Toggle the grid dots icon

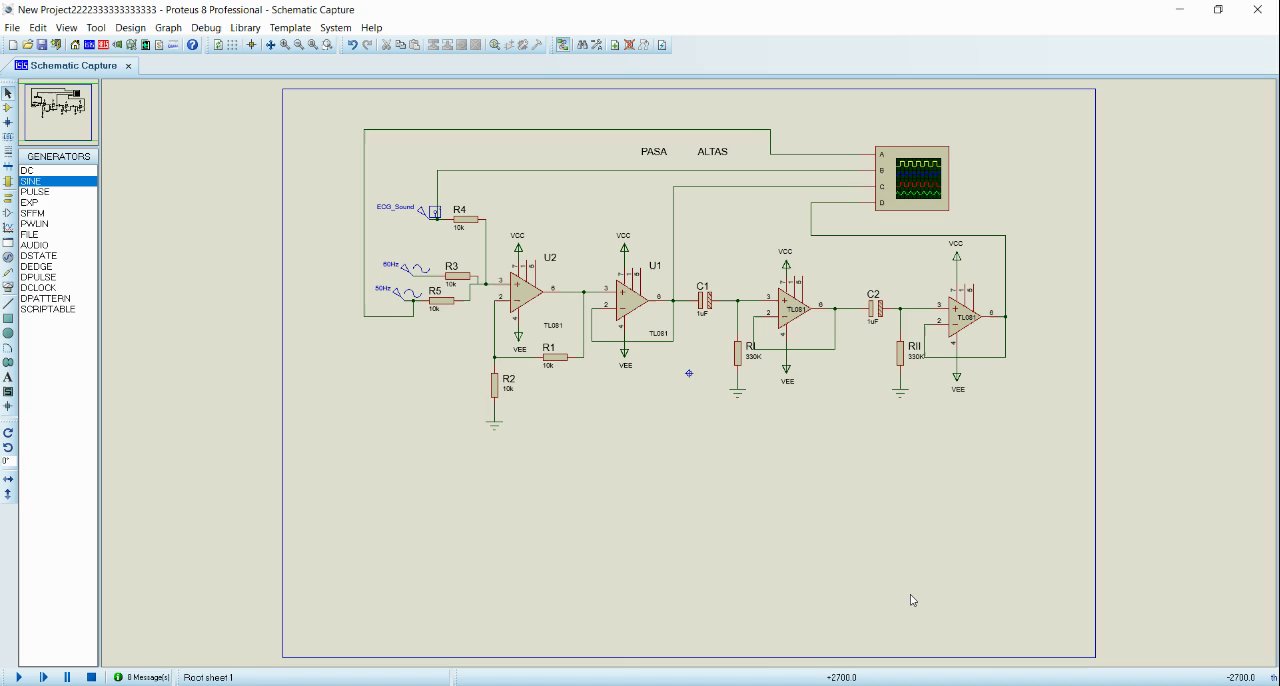232,45
